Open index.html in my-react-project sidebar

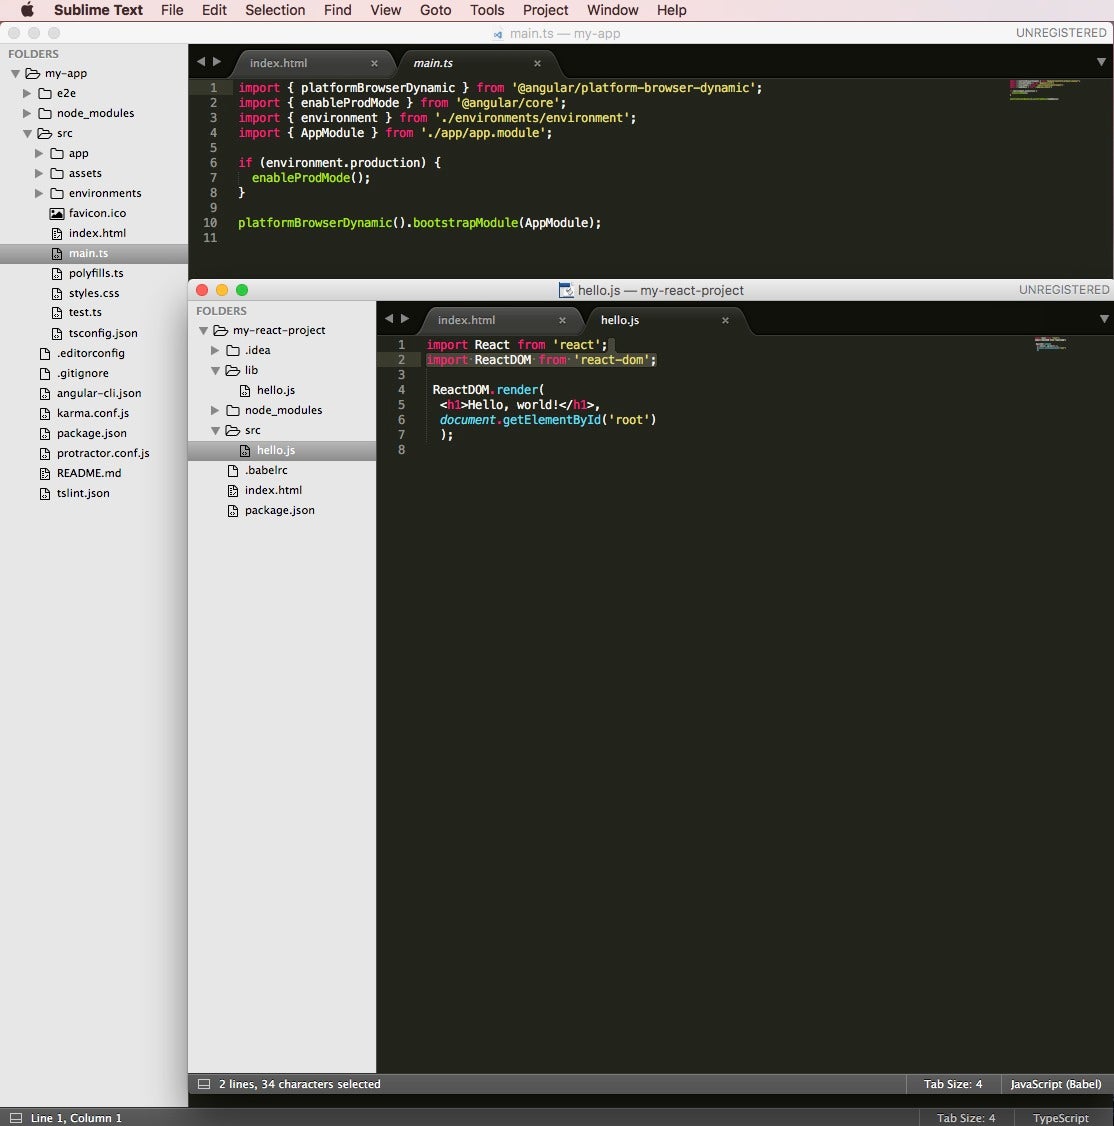click(273, 490)
